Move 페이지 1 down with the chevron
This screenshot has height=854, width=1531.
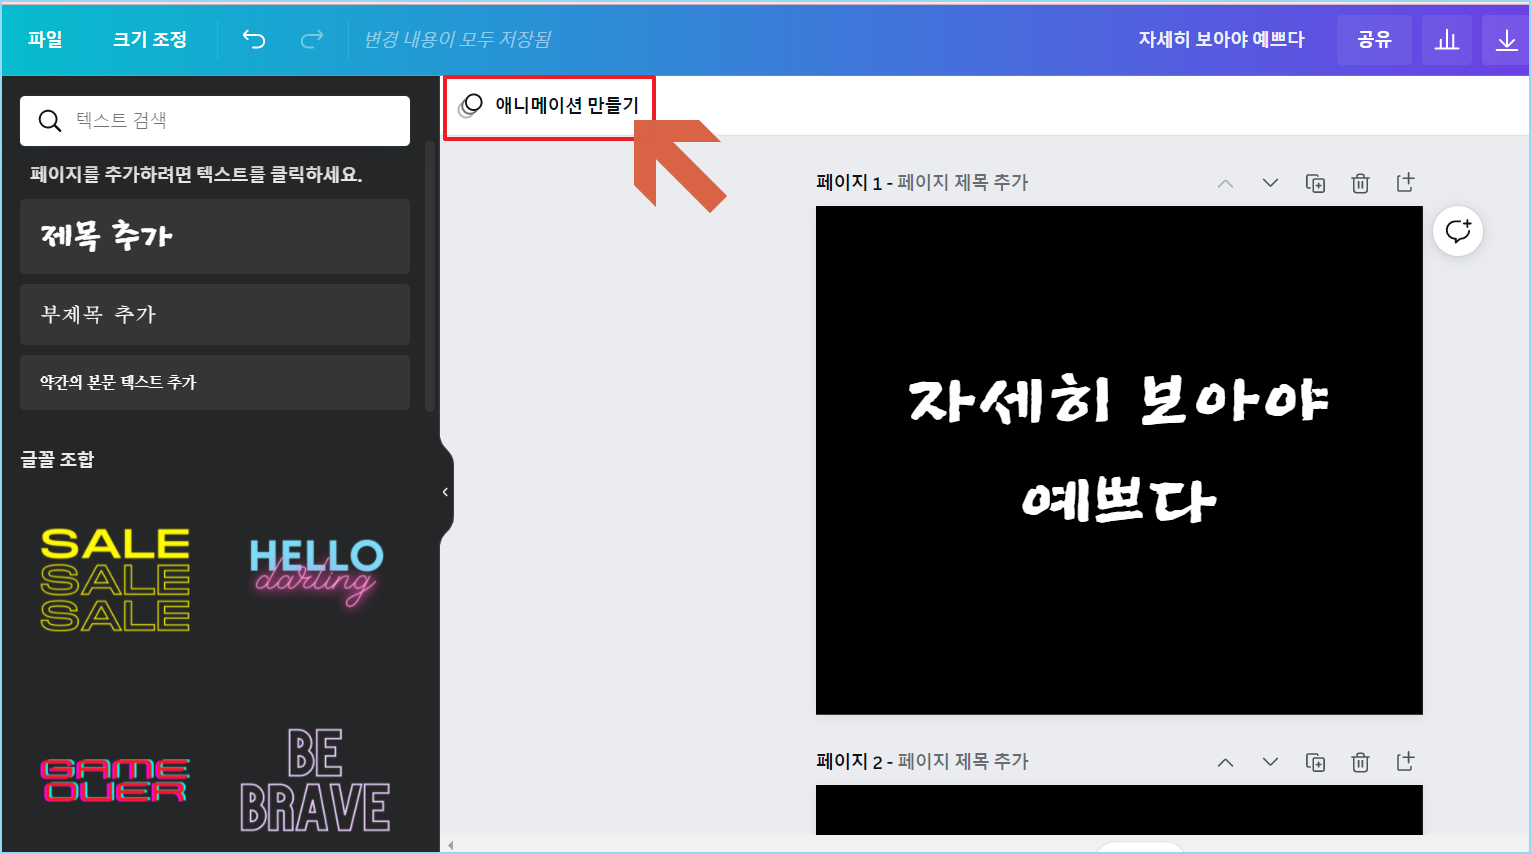click(x=1270, y=183)
